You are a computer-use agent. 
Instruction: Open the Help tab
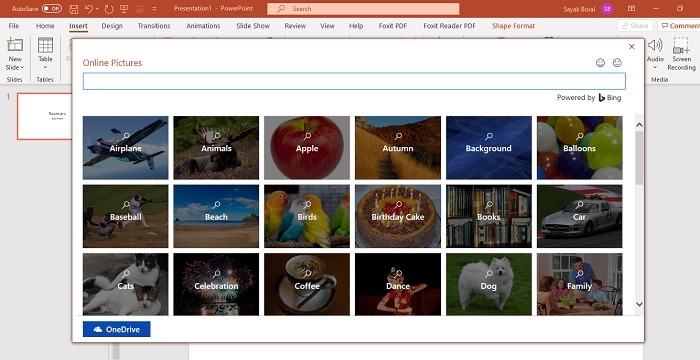pos(356,26)
